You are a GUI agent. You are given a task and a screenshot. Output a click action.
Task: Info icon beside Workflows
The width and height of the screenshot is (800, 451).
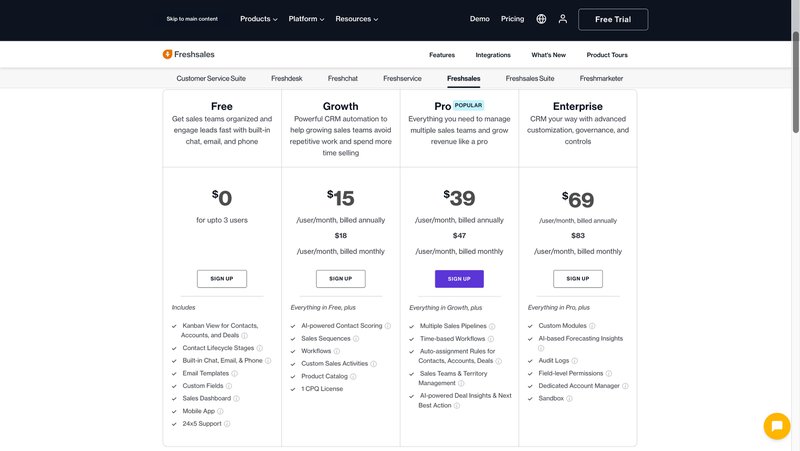337,352
